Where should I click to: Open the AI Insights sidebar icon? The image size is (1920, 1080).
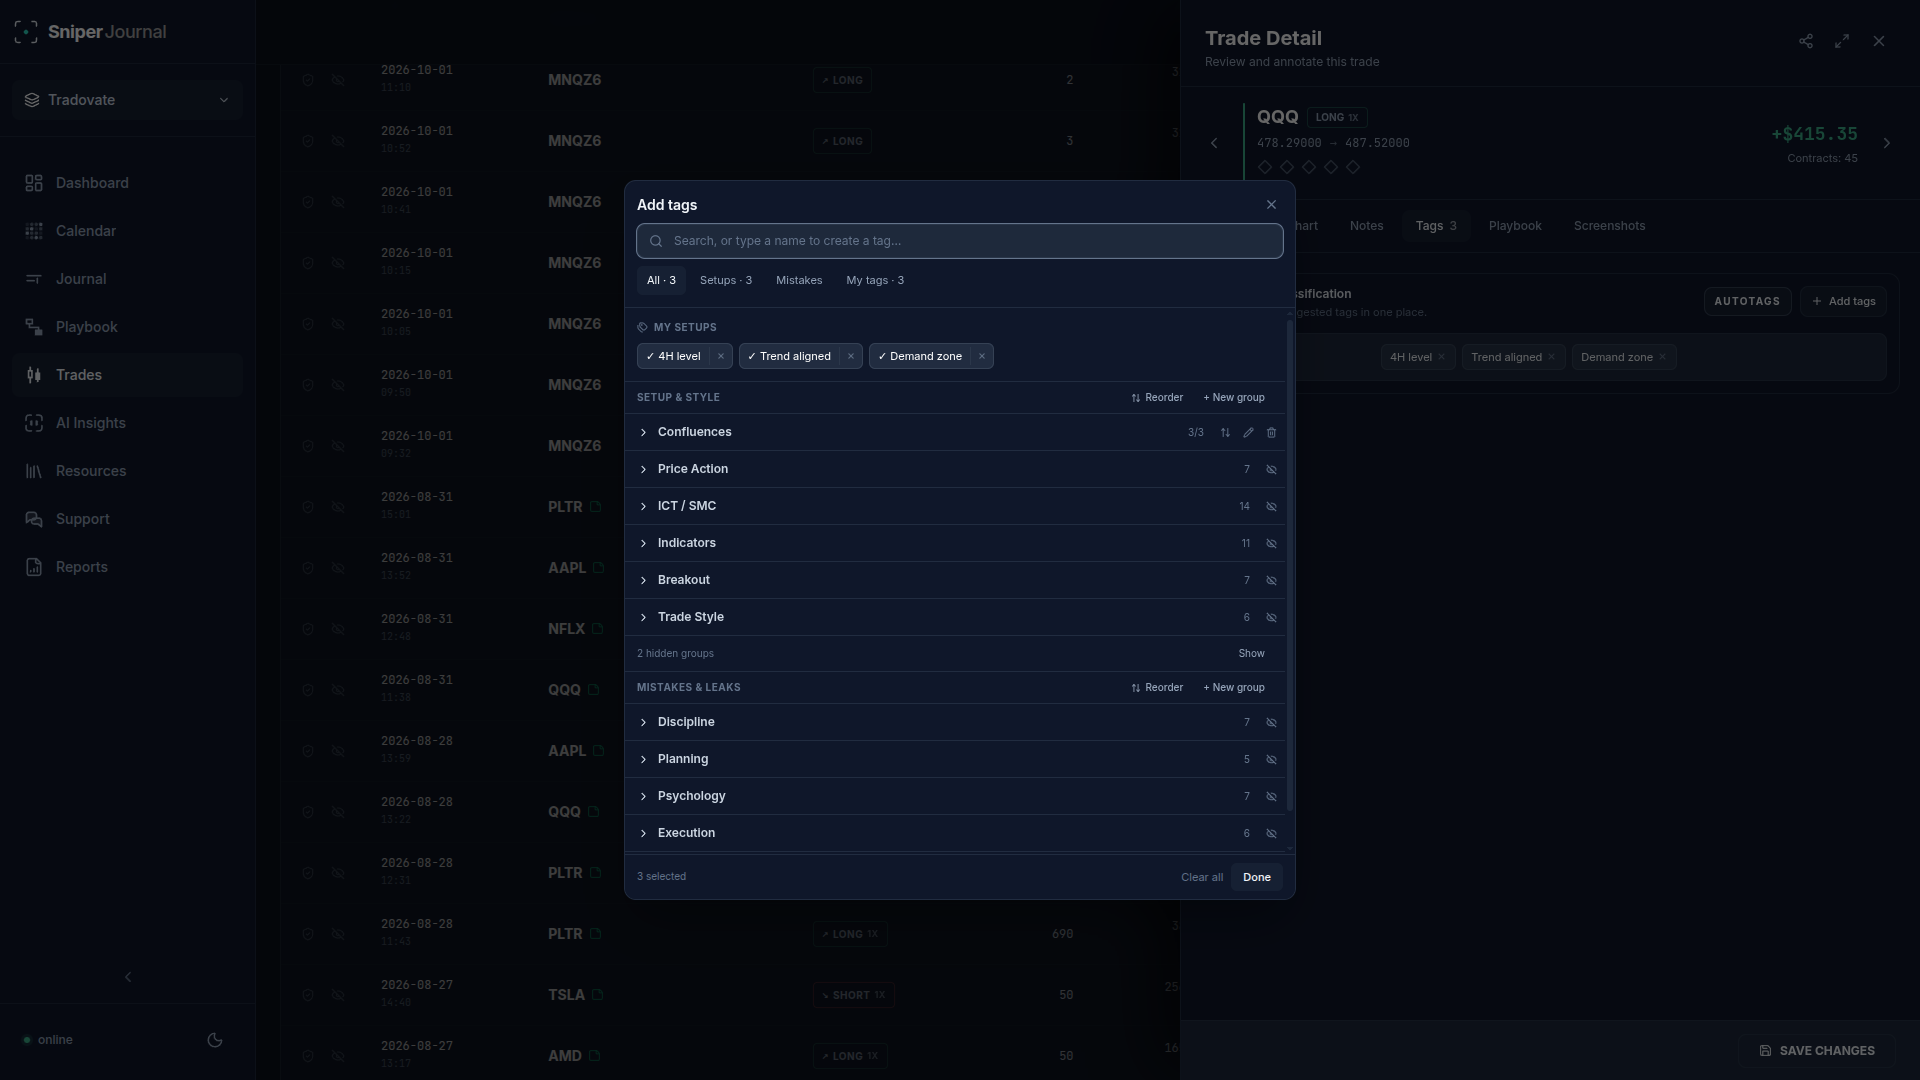click(x=34, y=423)
